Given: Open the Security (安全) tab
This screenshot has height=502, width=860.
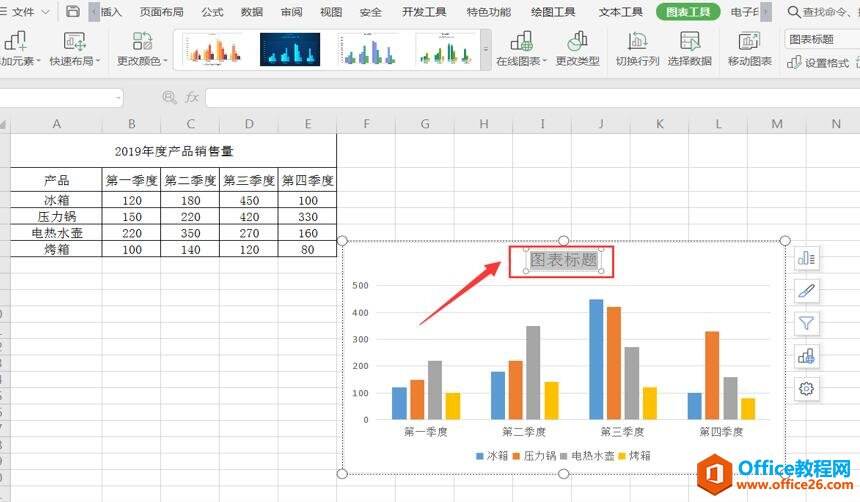Looking at the screenshot, I should pos(370,12).
